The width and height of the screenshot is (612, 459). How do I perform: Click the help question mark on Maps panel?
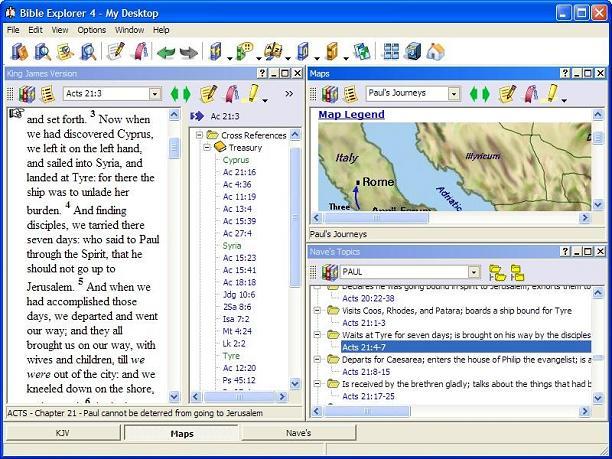coord(565,74)
